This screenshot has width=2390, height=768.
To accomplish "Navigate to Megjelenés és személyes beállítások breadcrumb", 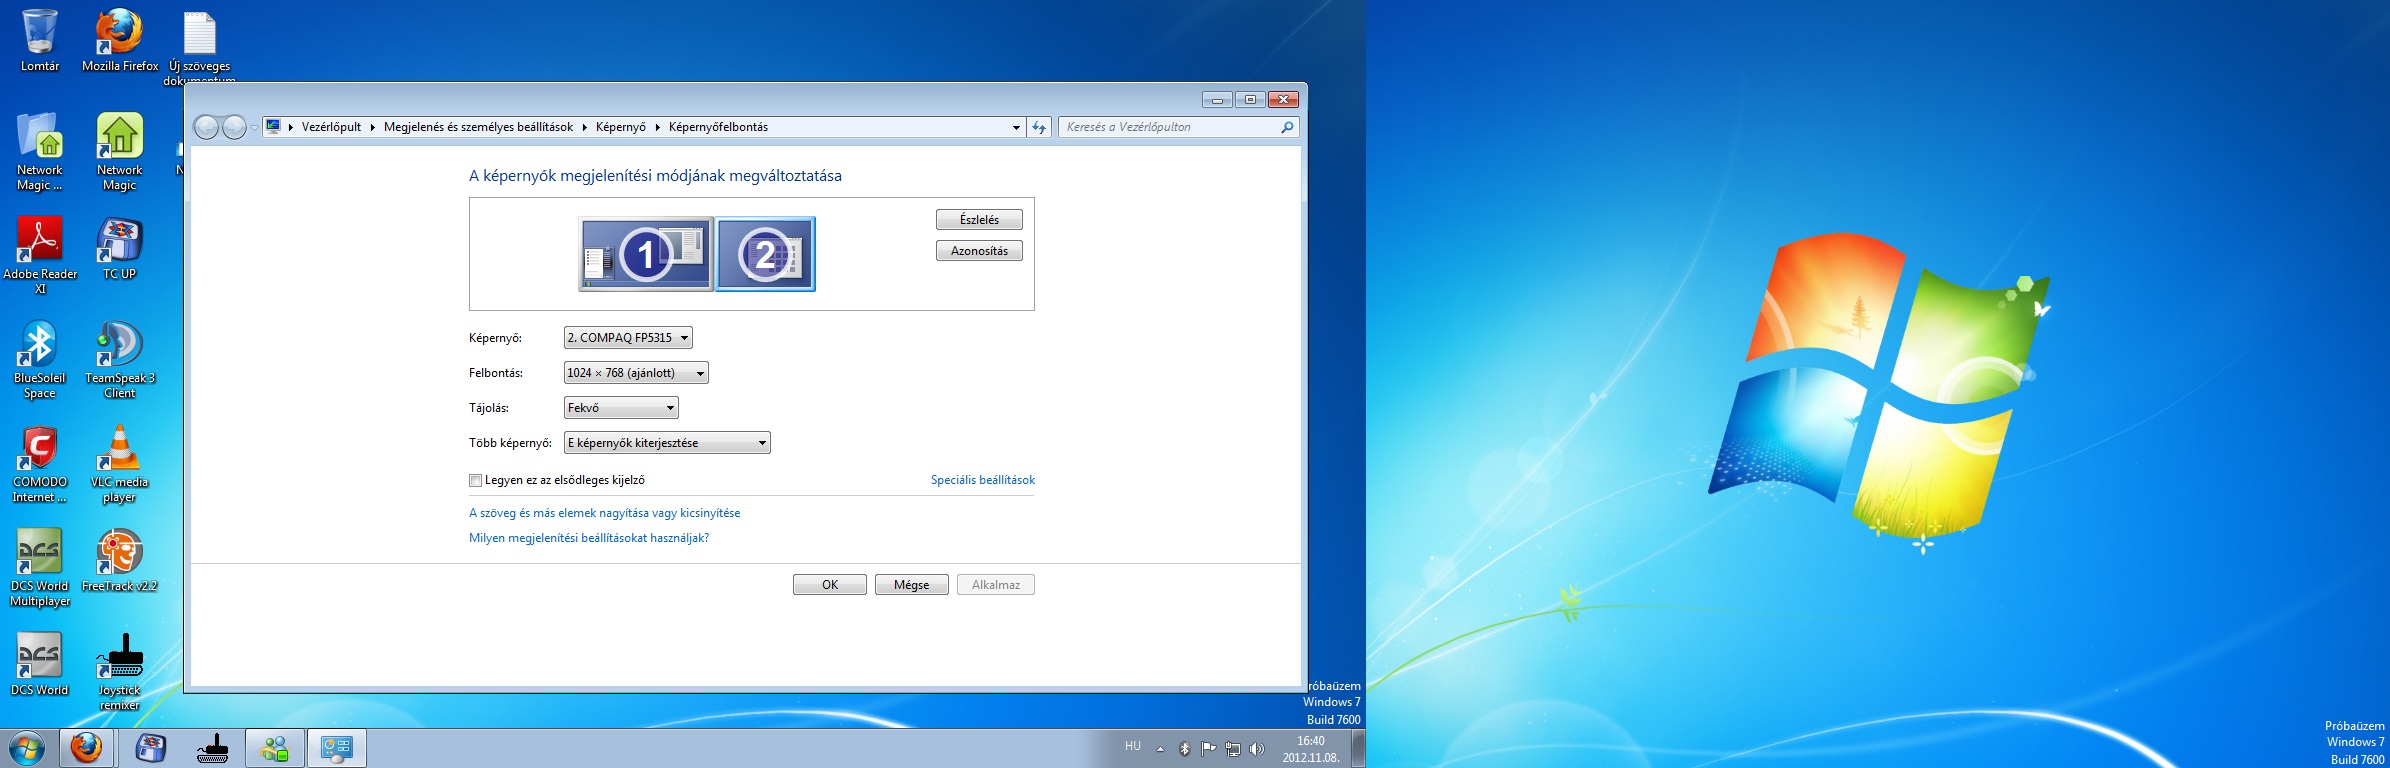I will tap(478, 127).
